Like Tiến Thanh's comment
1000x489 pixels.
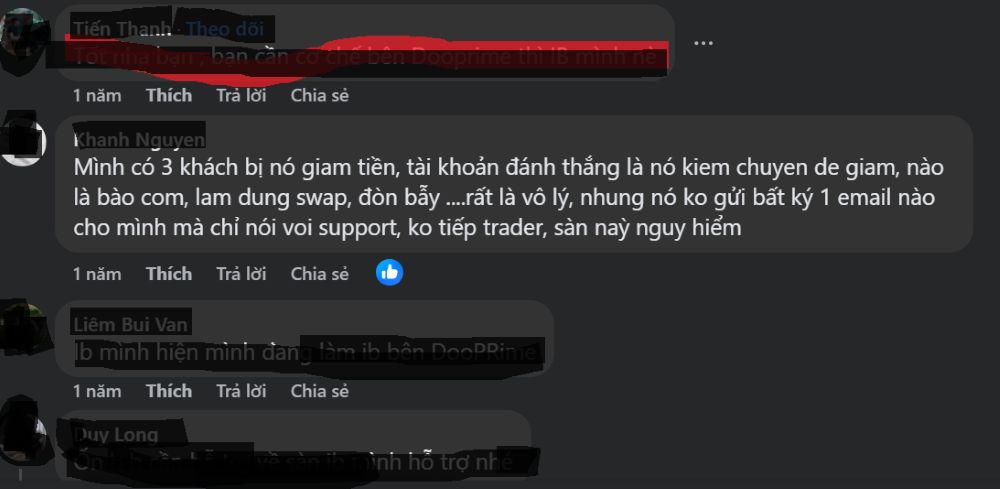[169, 96]
